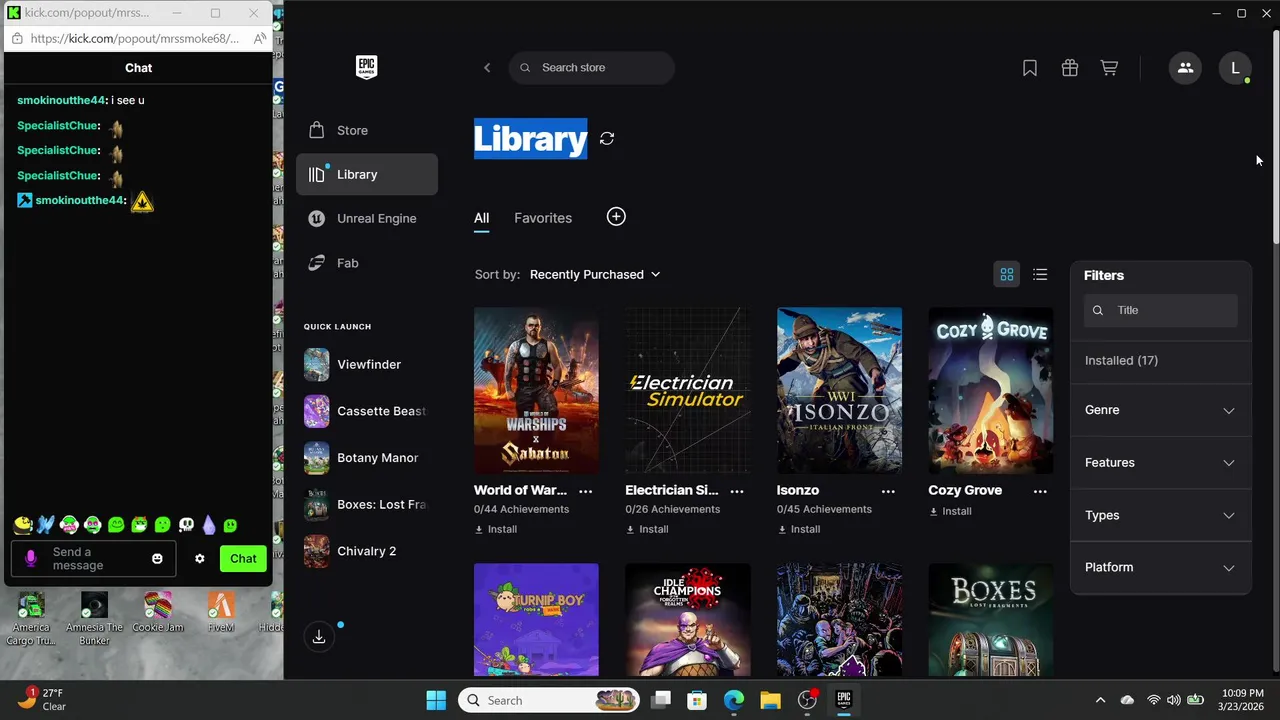Expand the Features filter
Screen dimensions: 1280x720
[1160, 463]
